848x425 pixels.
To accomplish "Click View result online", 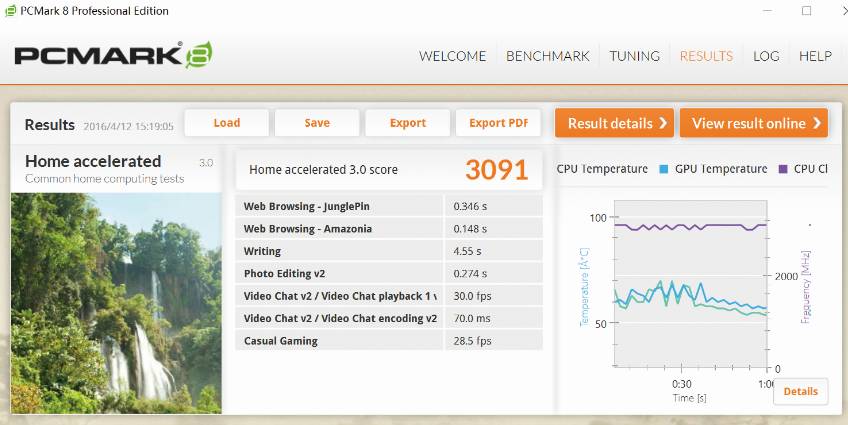I will [x=754, y=123].
